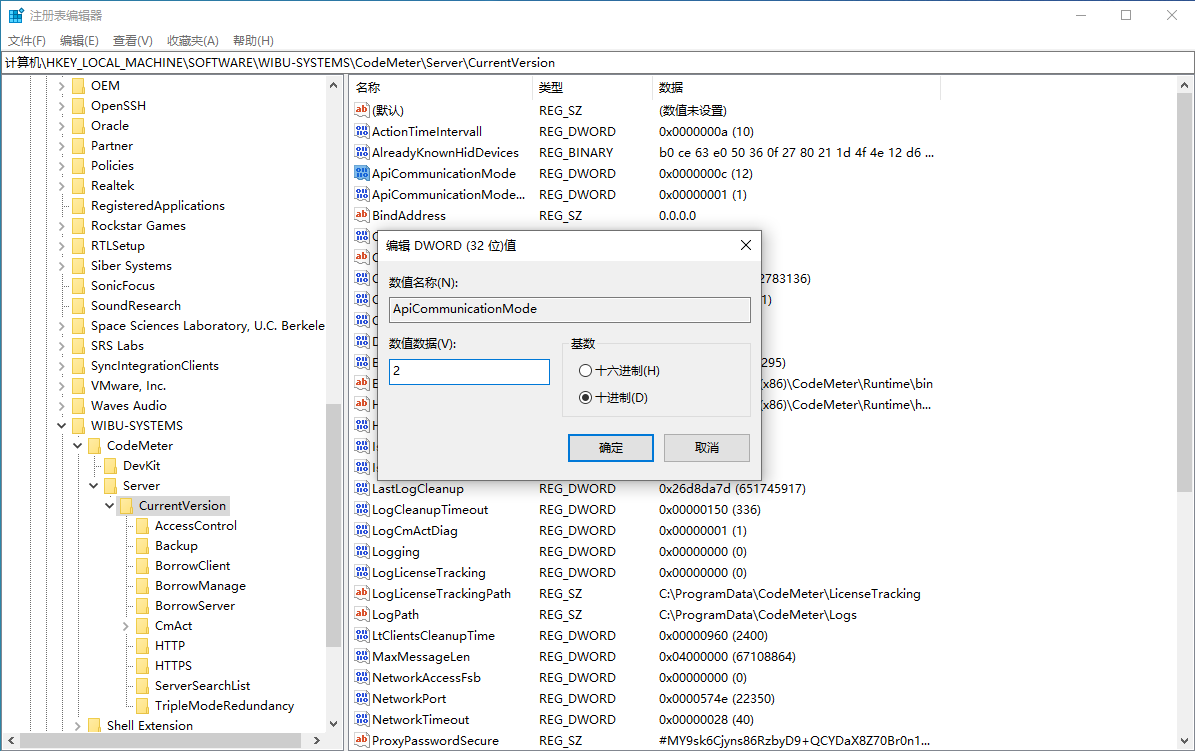This screenshot has height=751, width=1195.
Task: Click the LogLicenseTrackingPath string icon
Action: (x=362, y=593)
